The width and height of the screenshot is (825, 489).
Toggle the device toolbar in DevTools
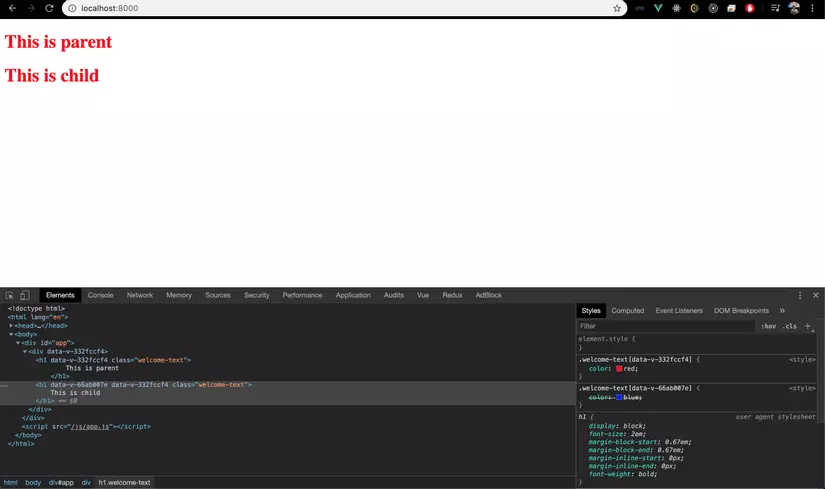tap(25, 295)
